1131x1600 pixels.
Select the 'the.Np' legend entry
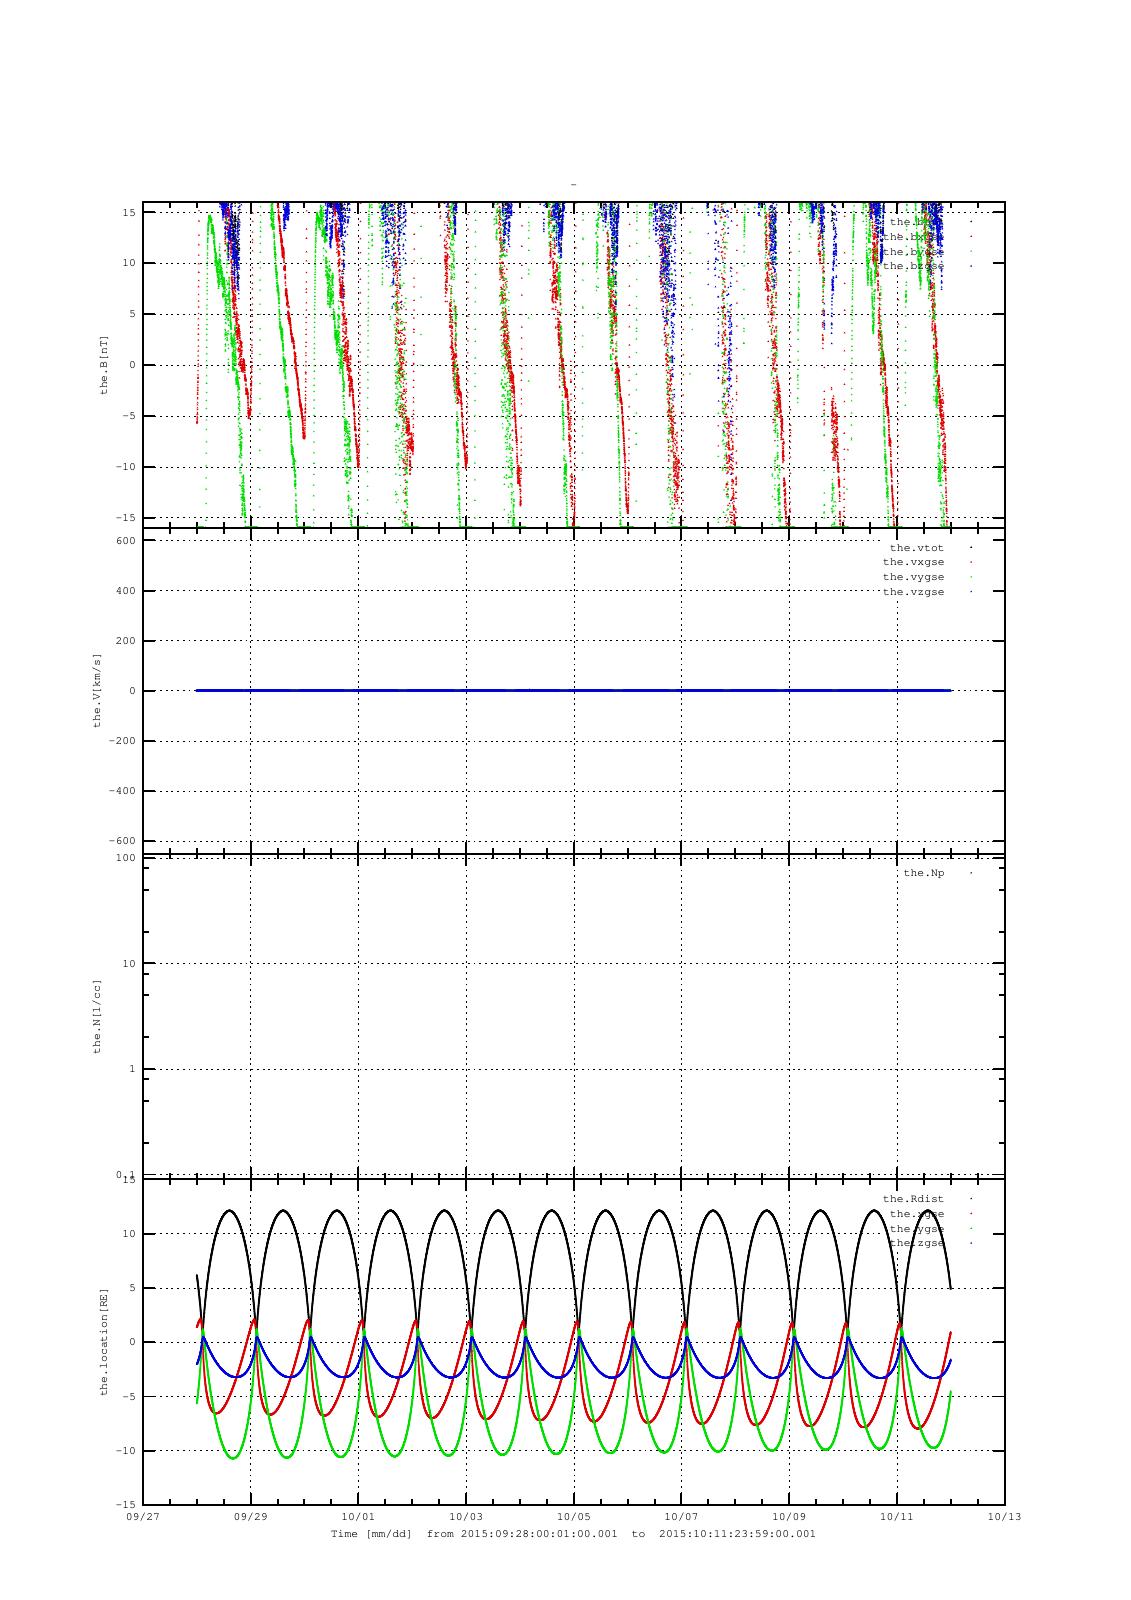(923, 873)
